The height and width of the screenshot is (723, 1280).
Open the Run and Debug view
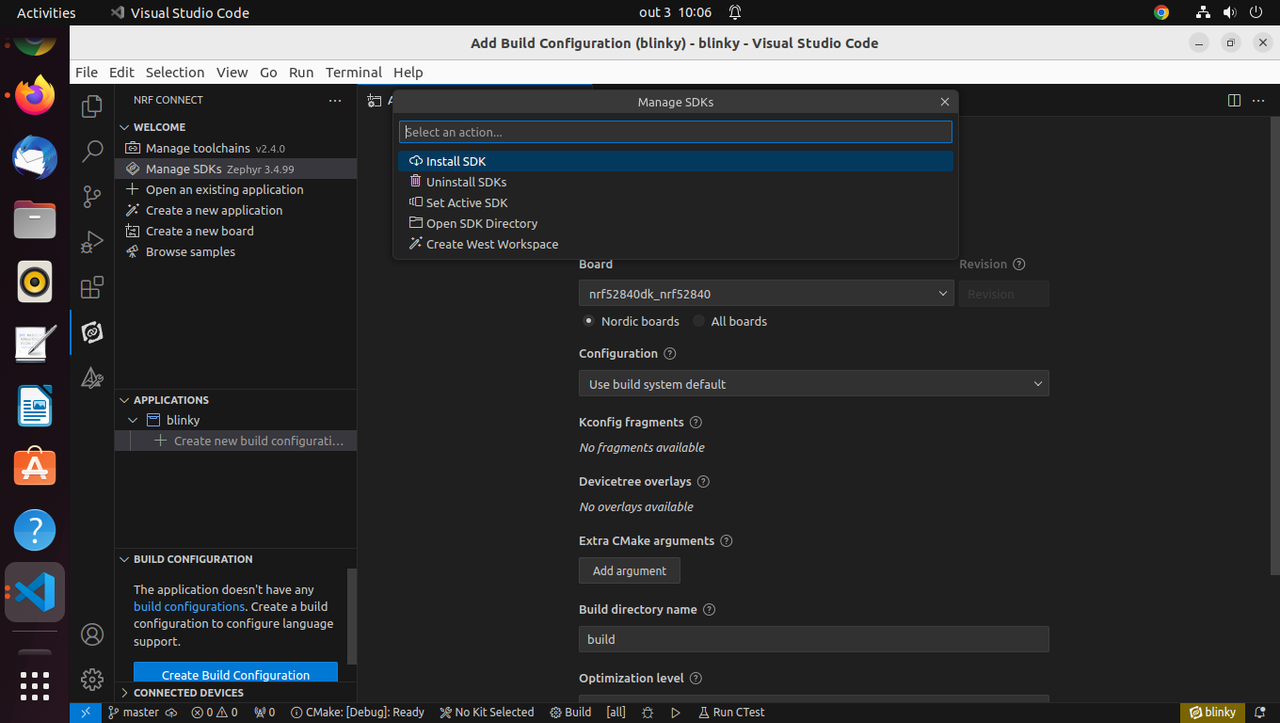tap(92, 242)
